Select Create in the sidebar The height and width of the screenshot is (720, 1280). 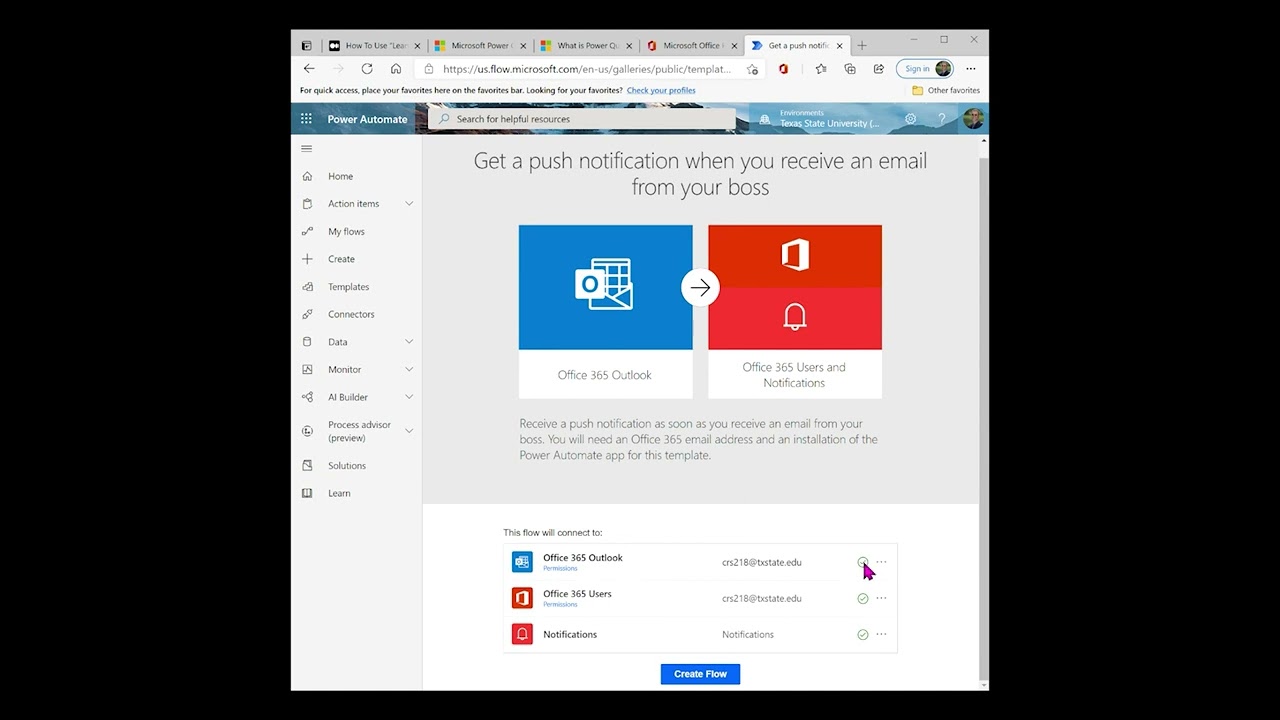[x=341, y=259]
